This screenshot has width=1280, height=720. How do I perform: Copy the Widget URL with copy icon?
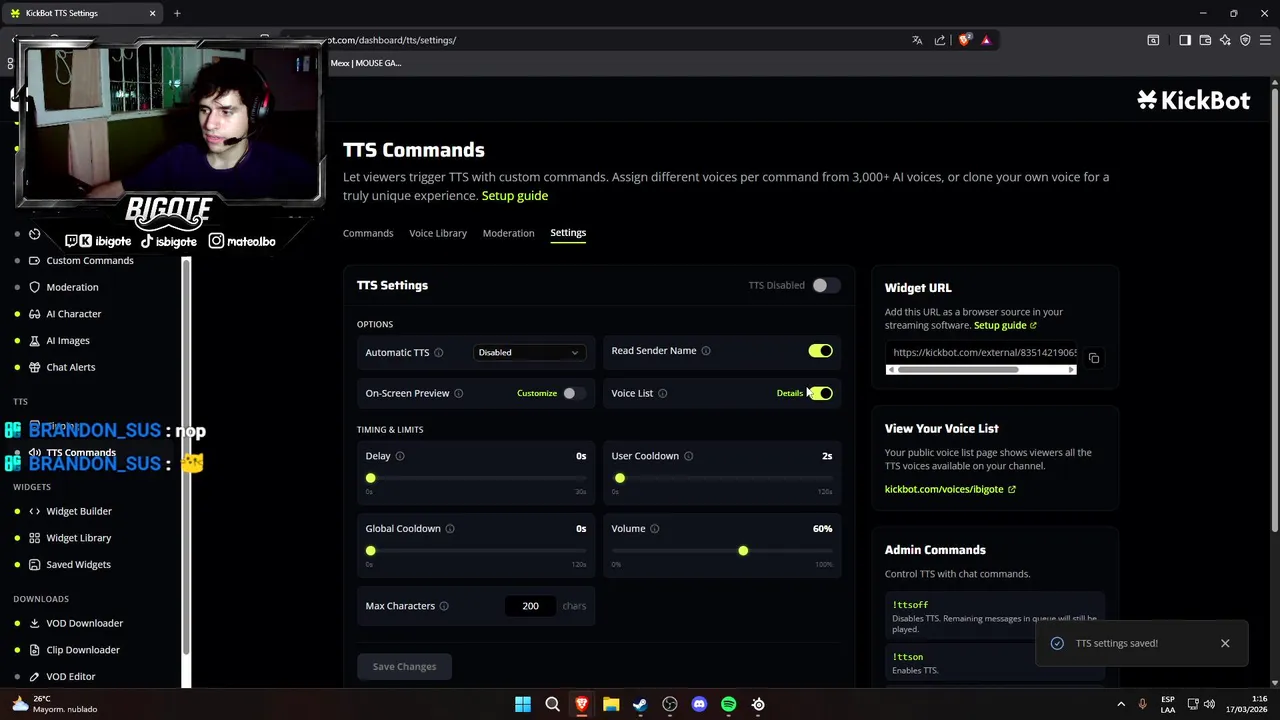coord(1094,358)
